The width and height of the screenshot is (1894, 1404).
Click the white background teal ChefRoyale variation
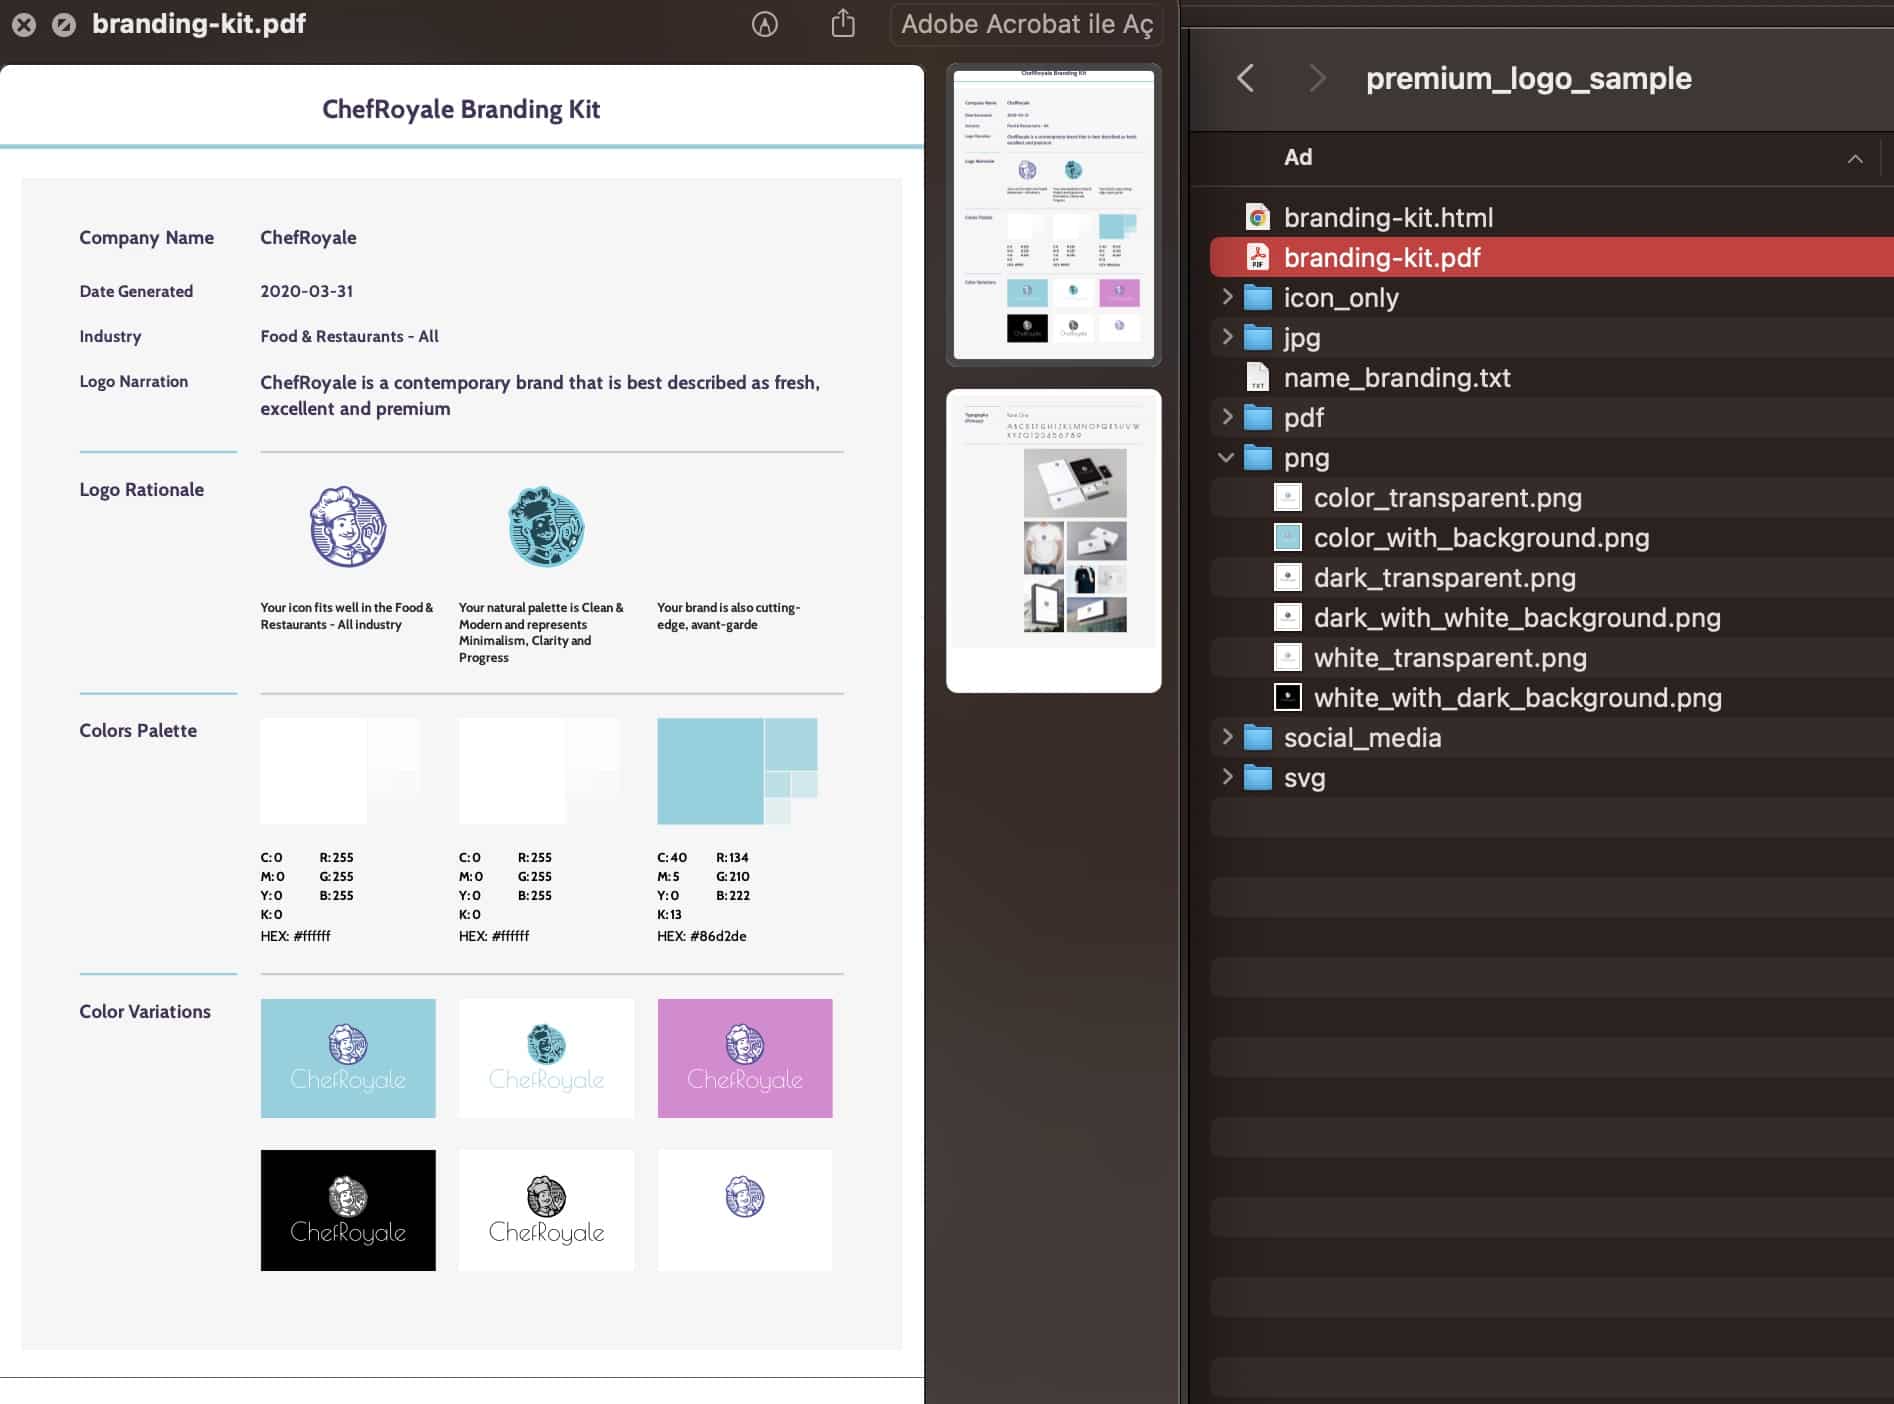click(x=546, y=1058)
